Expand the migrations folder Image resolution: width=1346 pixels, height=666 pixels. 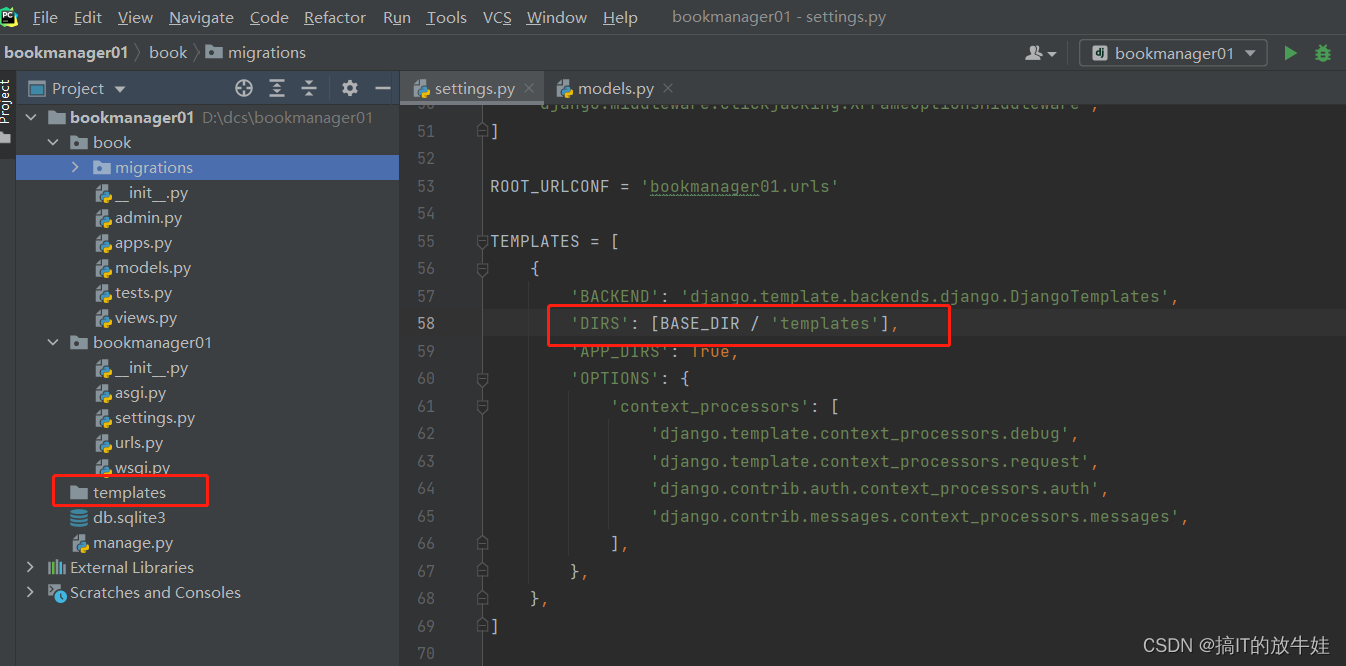[75, 167]
